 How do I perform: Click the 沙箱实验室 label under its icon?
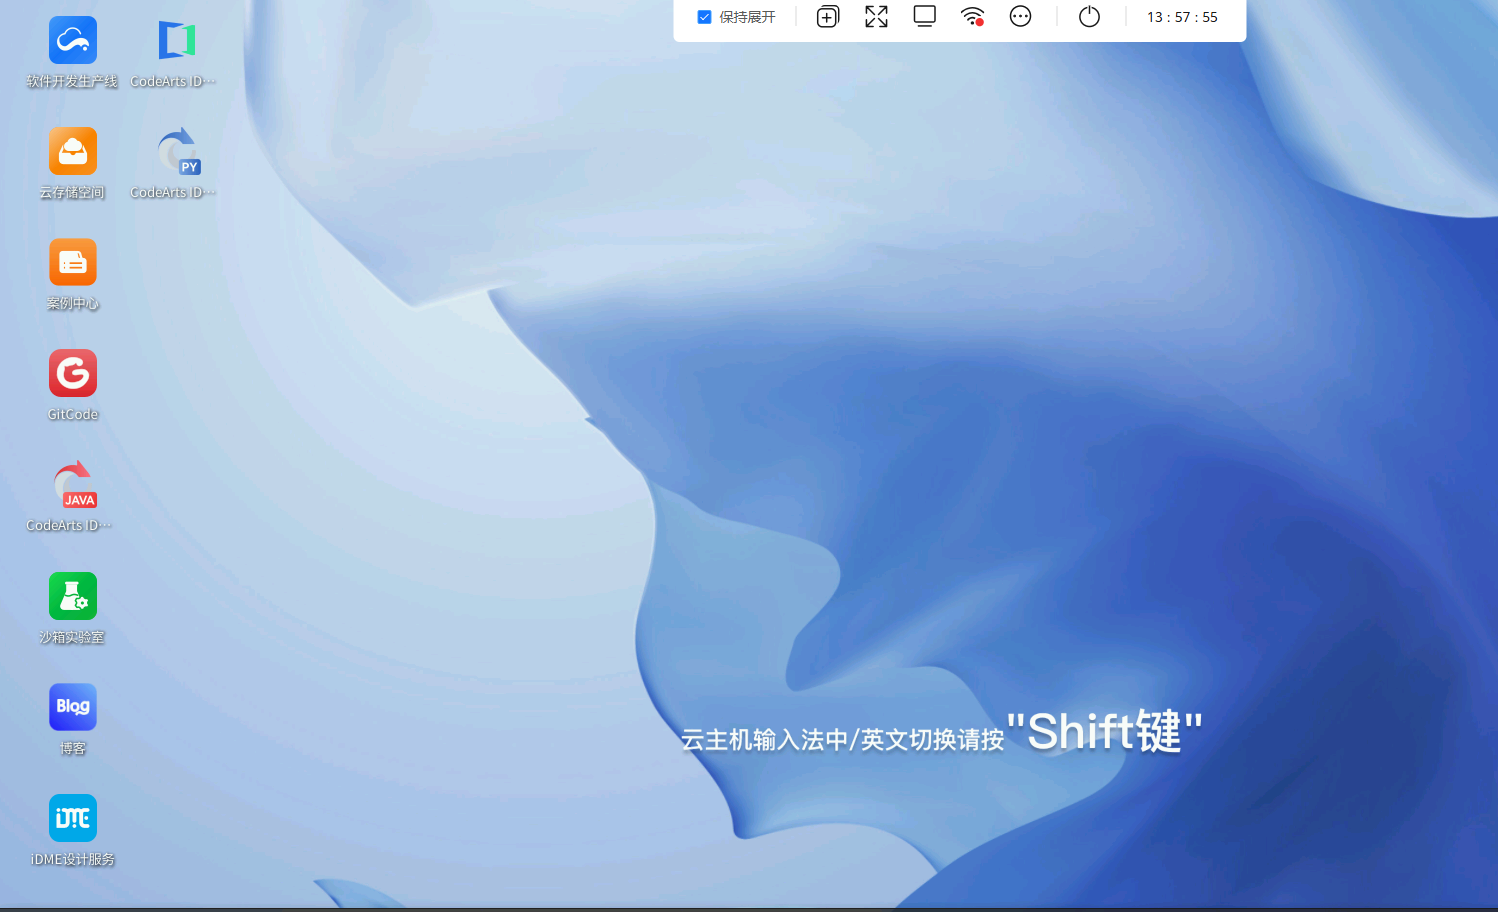click(x=72, y=636)
